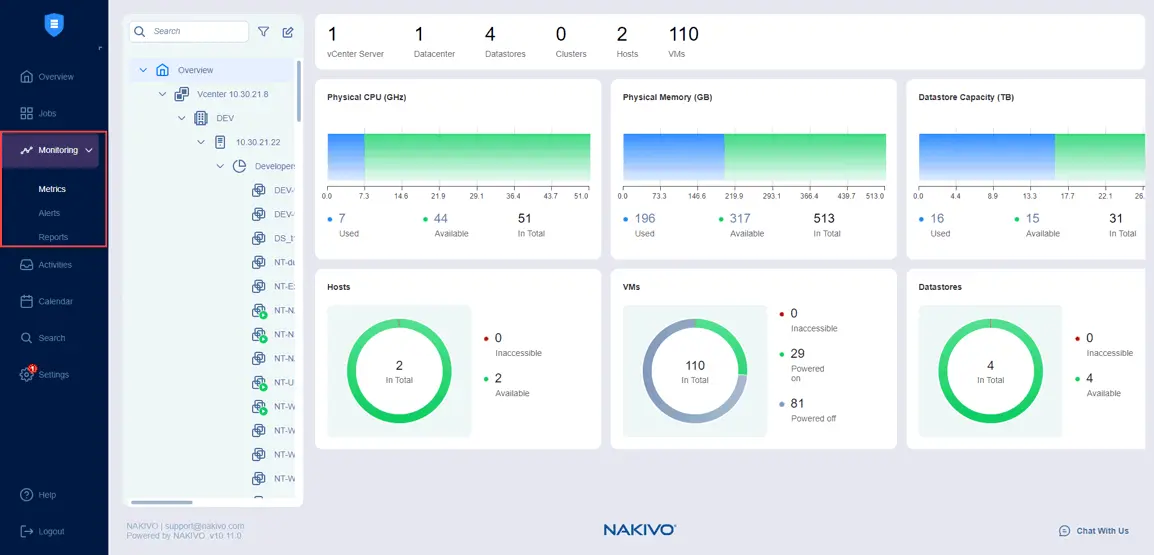Click the filter funnel icon in the inventory panel
Image resolution: width=1154 pixels, height=555 pixels.
coord(263,32)
